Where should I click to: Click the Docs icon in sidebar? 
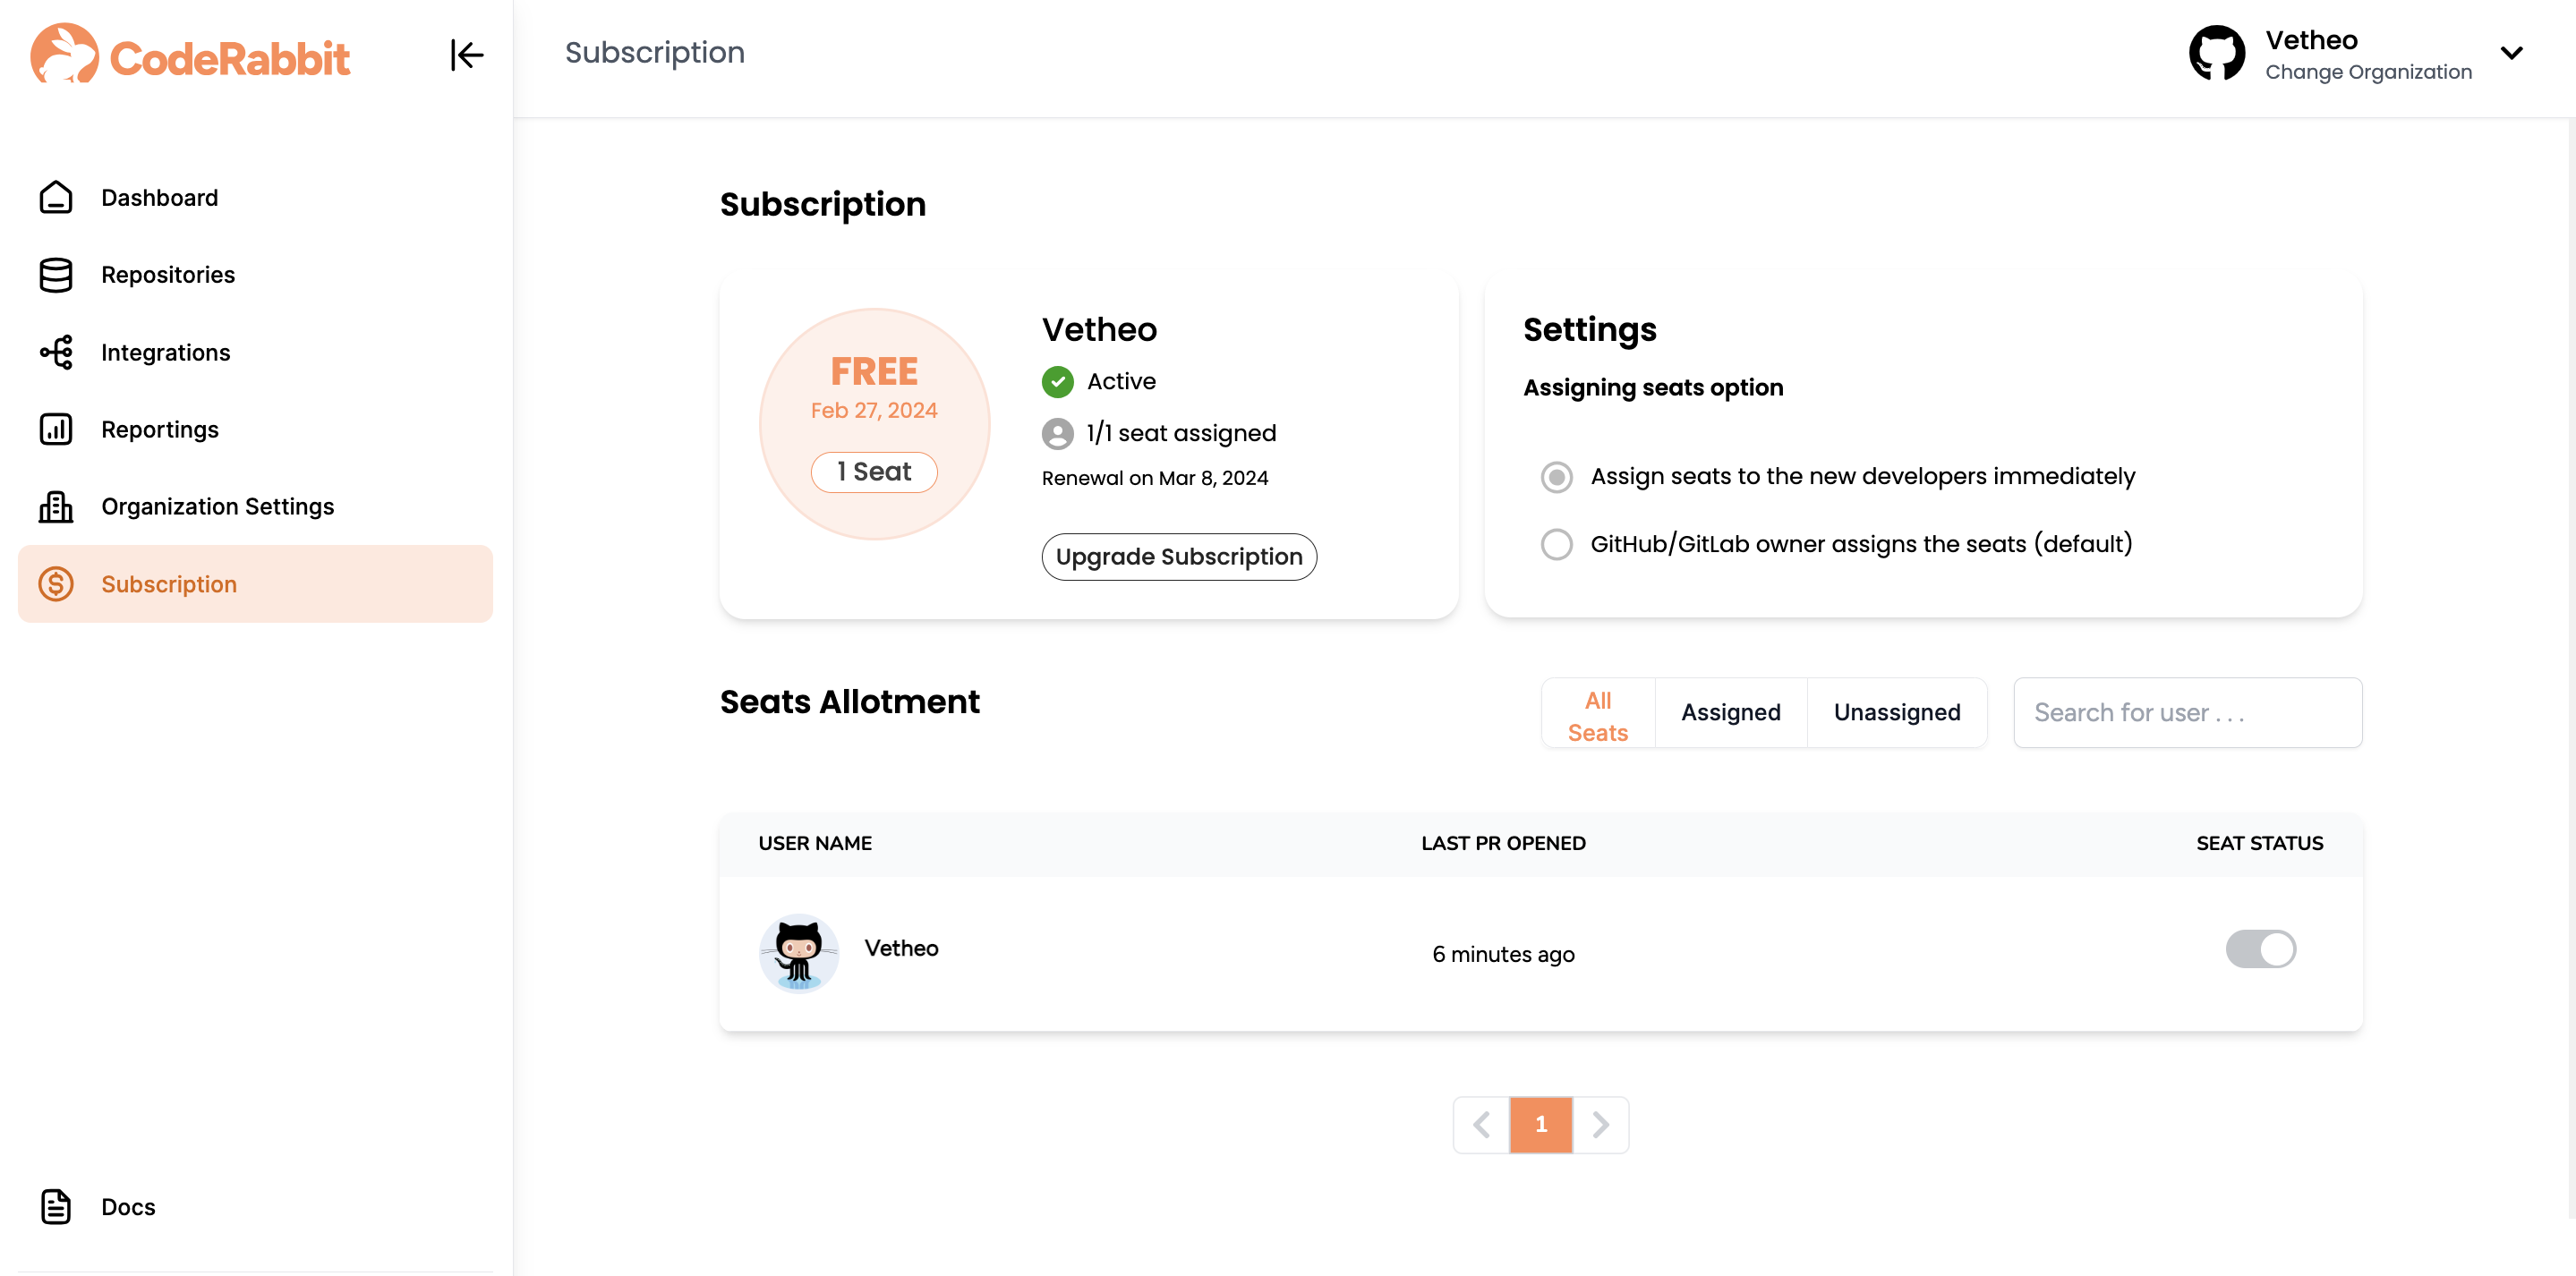coord(55,1204)
